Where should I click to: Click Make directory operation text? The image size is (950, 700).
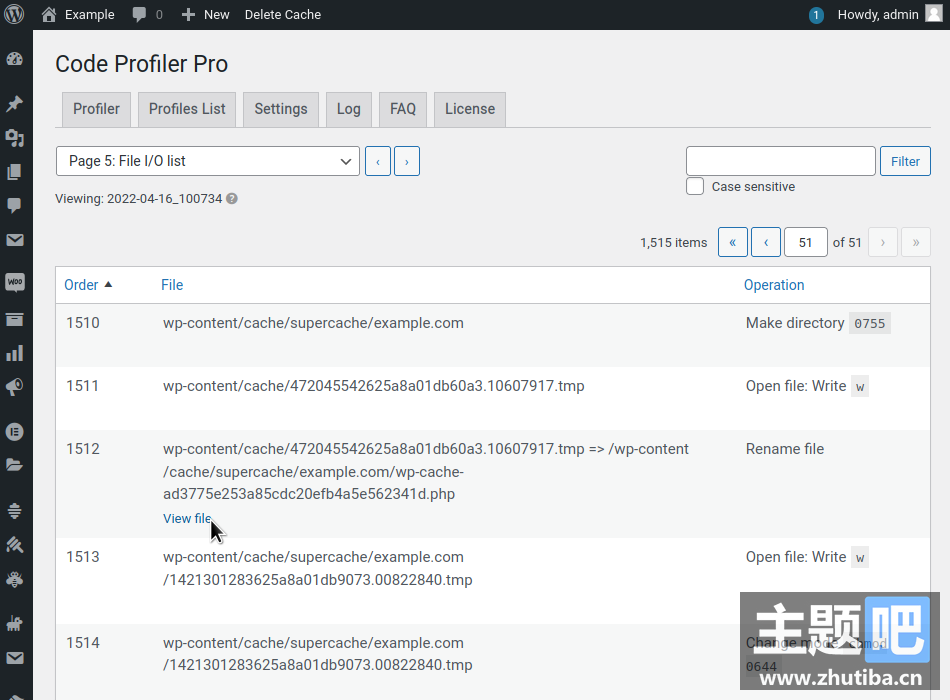[795, 323]
